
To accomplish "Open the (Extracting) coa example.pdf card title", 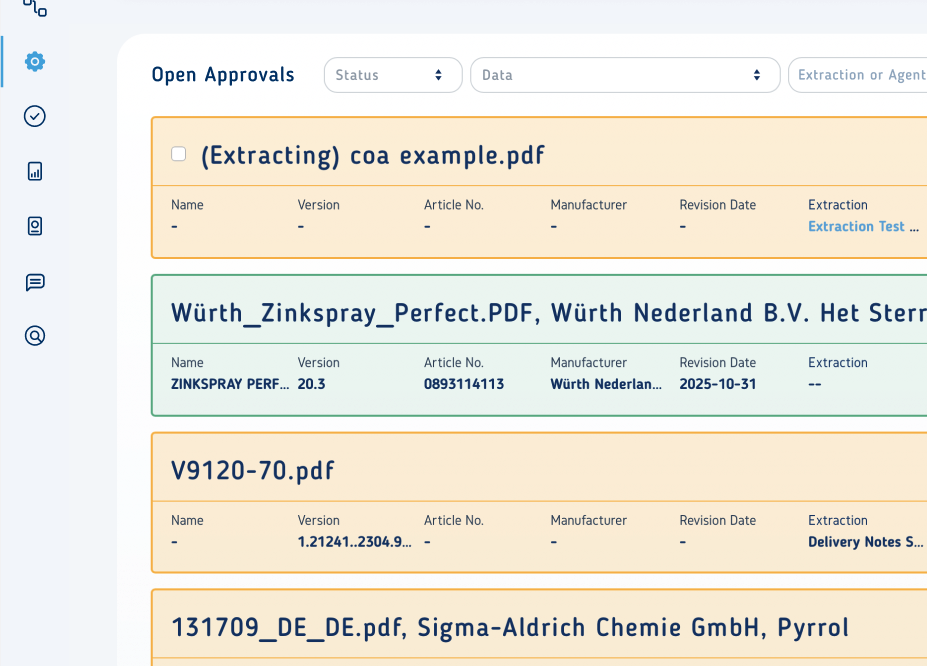I will click(x=372, y=155).
